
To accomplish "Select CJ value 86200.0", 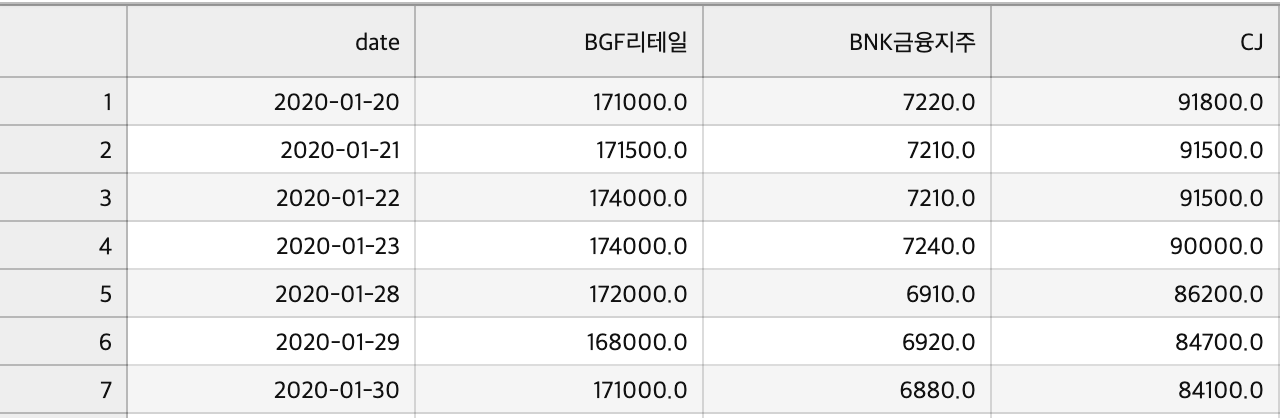I will pos(1135,294).
